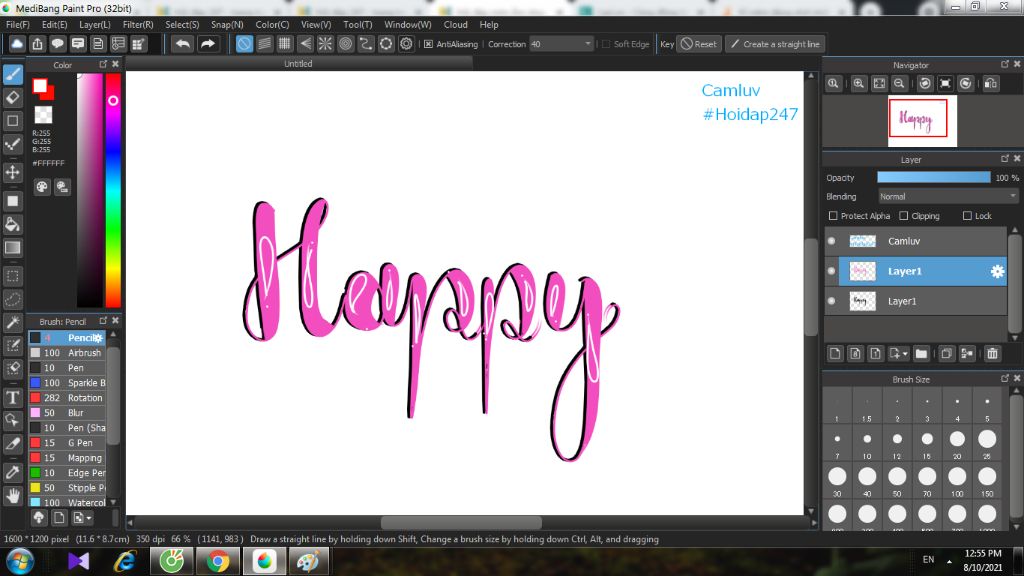Select the Gradient tool
The image size is (1024, 576).
[13, 248]
